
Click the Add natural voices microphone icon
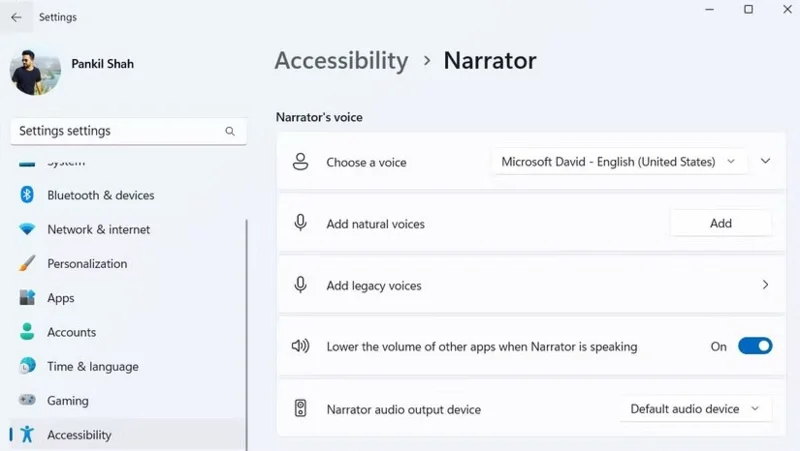pos(301,223)
